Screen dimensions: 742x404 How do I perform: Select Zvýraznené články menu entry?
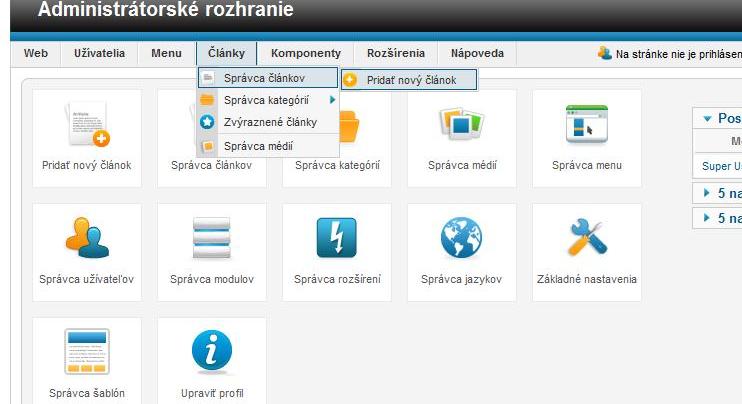270,122
